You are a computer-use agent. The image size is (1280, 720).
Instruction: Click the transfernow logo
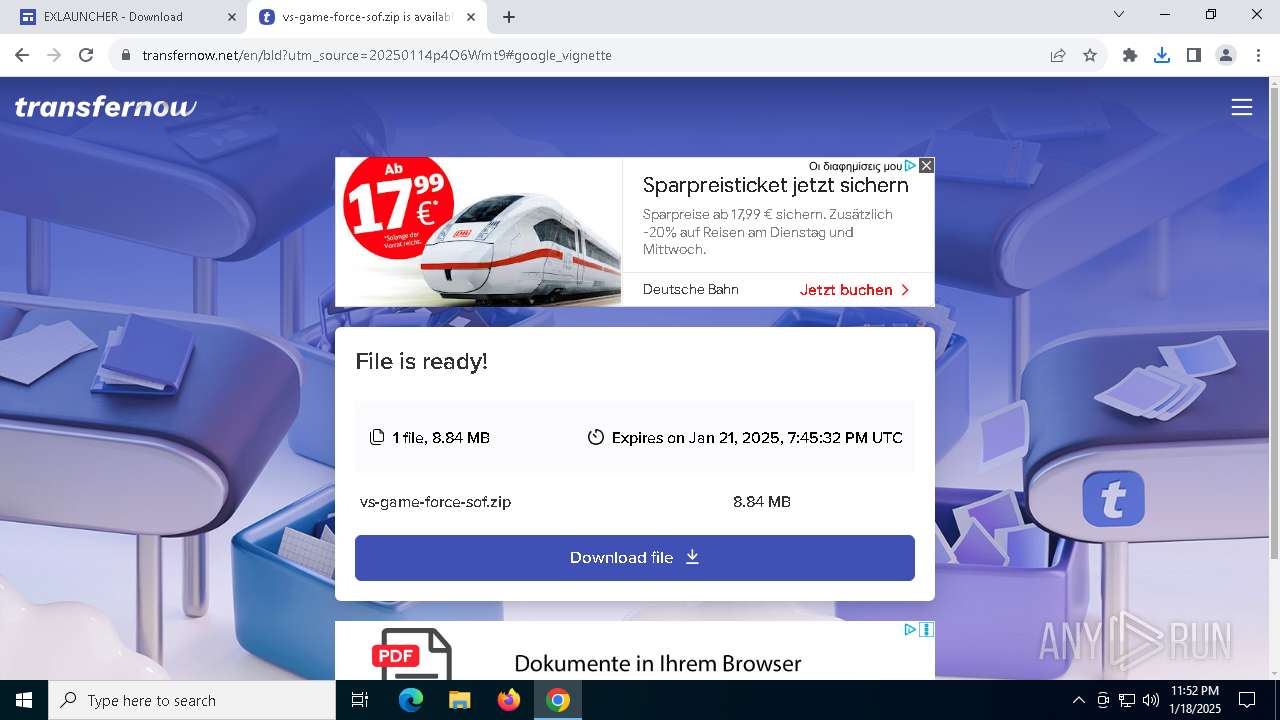[106, 107]
